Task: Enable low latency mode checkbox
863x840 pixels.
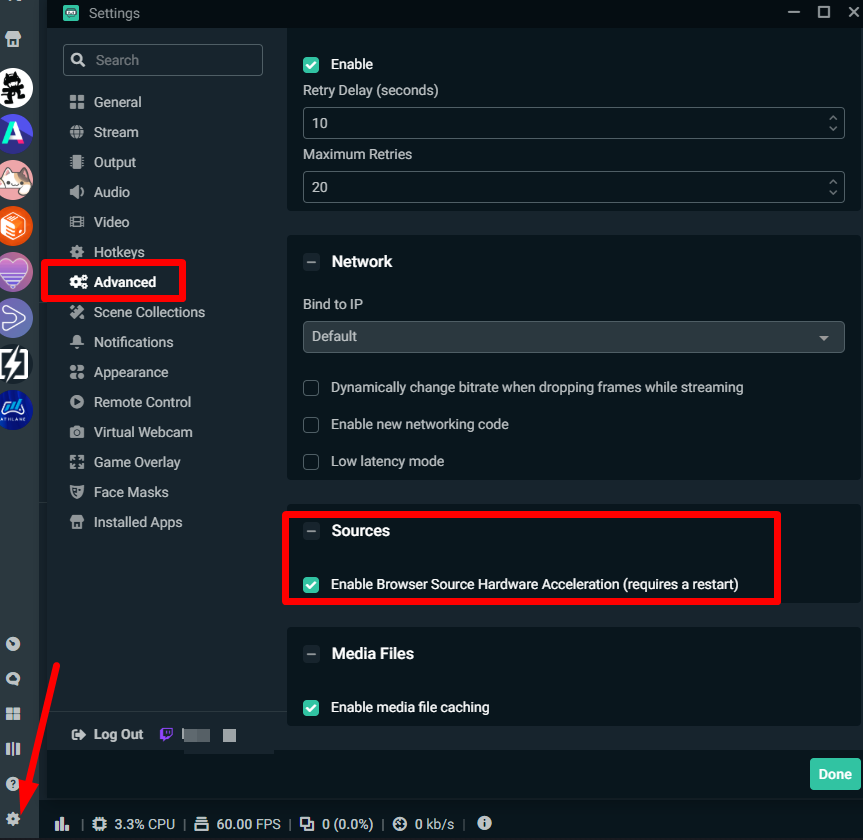Action: 311,462
